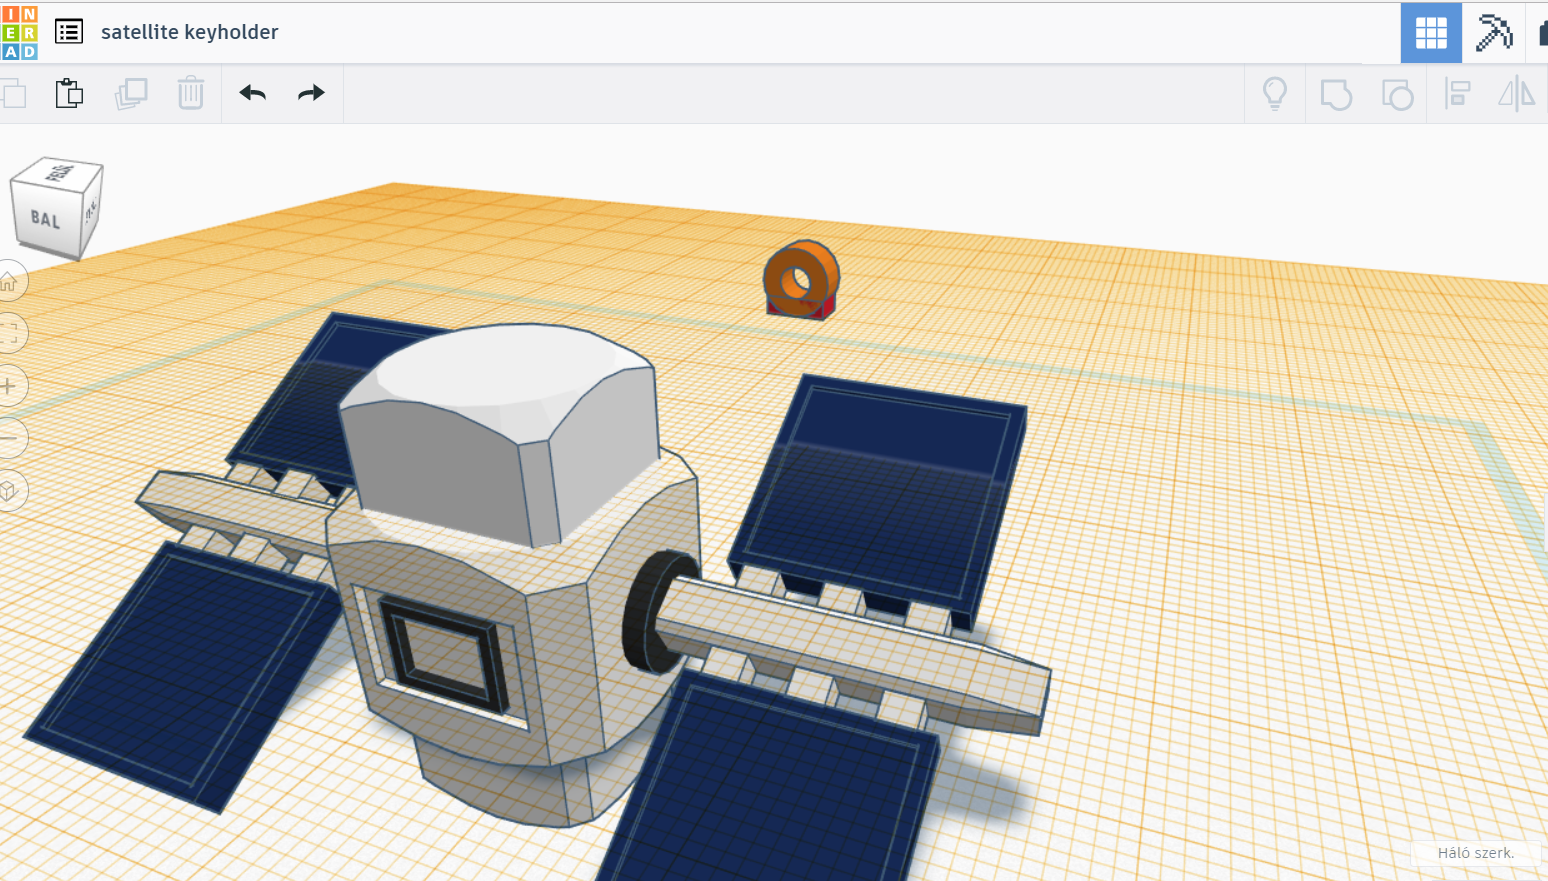
Task: Click the Paste clipboard icon
Action: pos(69,93)
